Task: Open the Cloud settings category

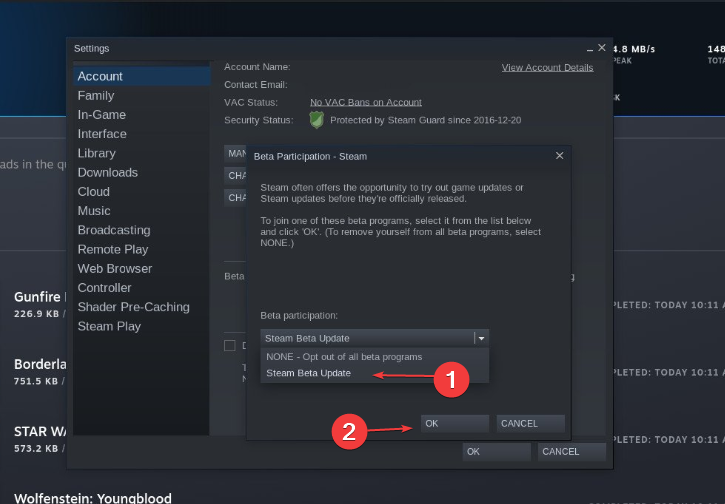Action: [142, 191]
